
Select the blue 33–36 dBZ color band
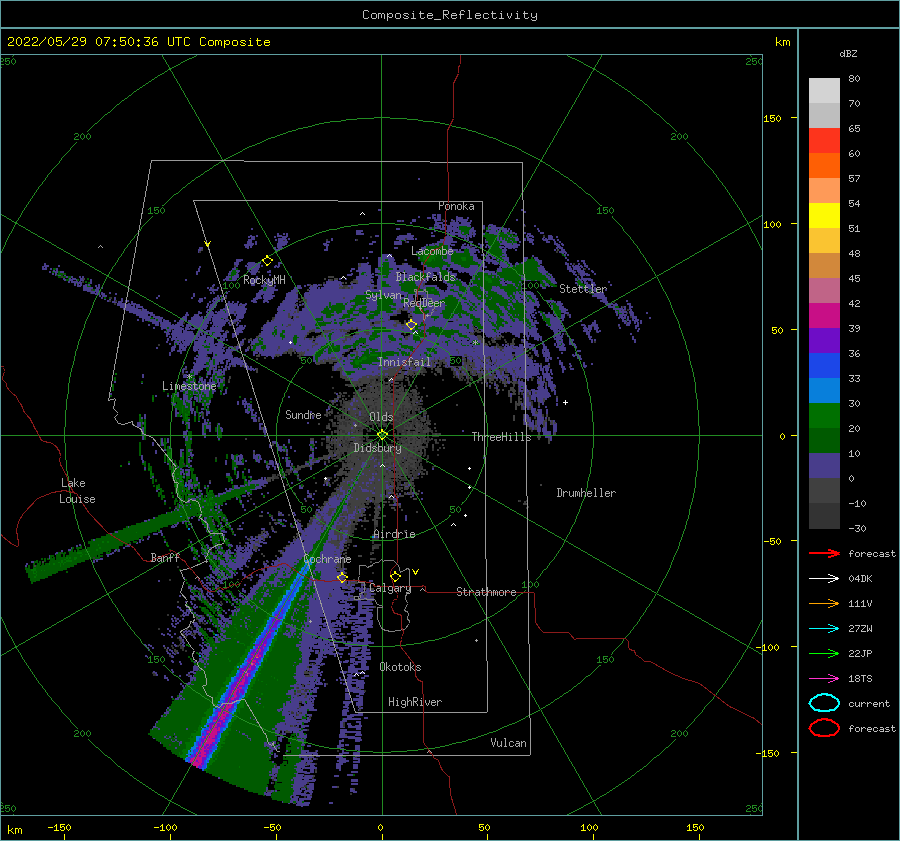[x=824, y=366]
